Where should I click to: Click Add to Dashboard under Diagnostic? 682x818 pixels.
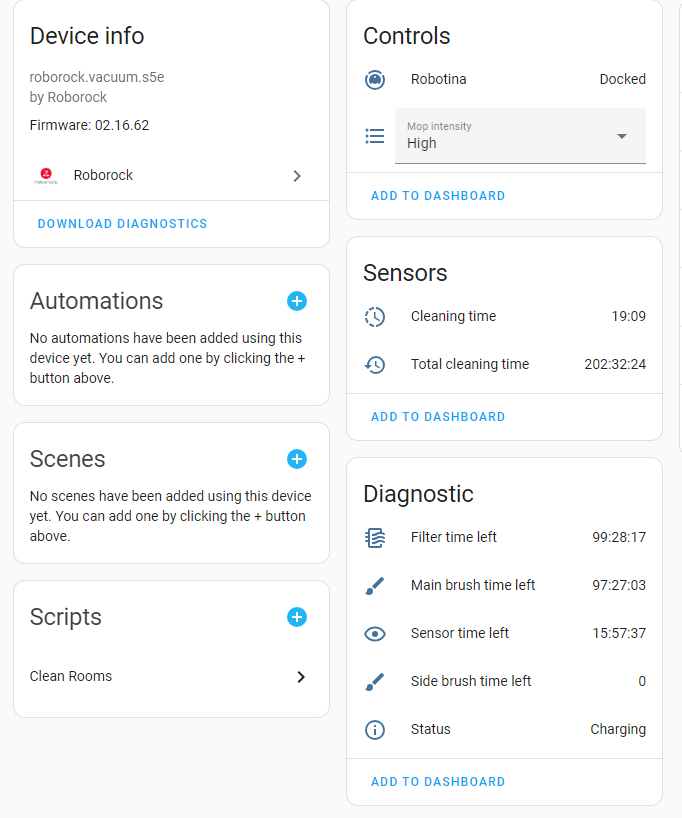(x=438, y=781)
